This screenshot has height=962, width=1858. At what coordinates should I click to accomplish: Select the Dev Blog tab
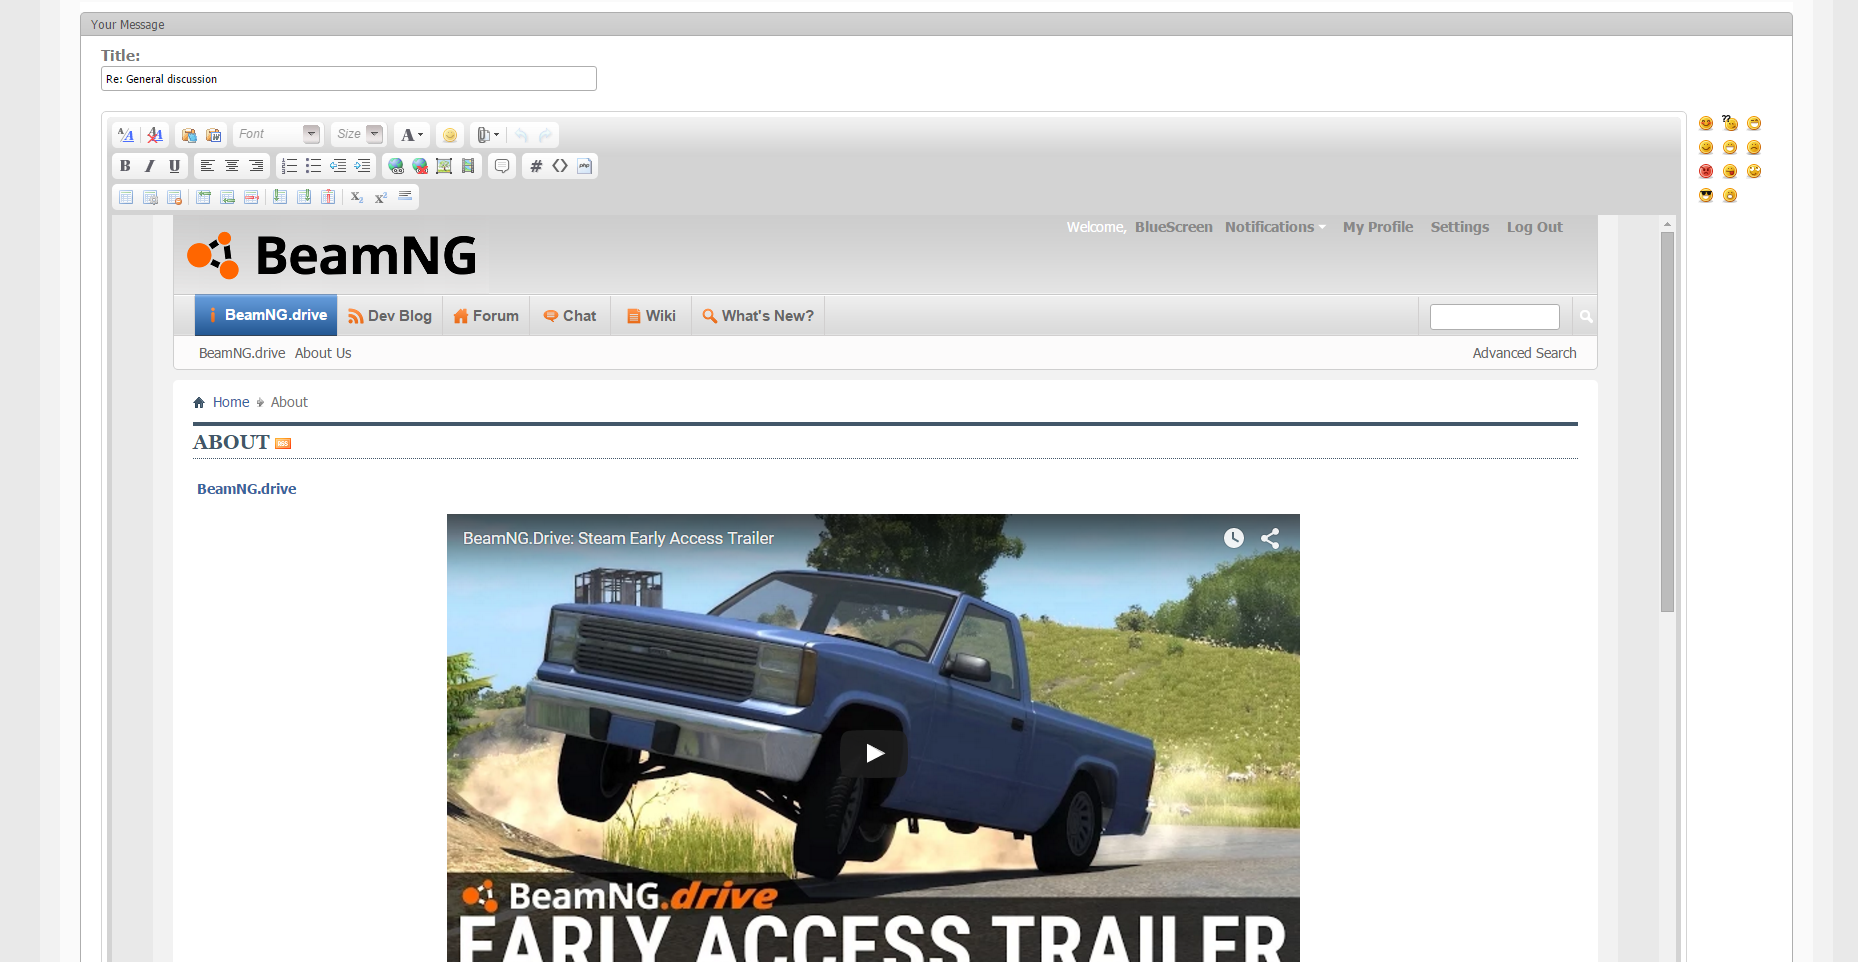(x=390, y=316)
